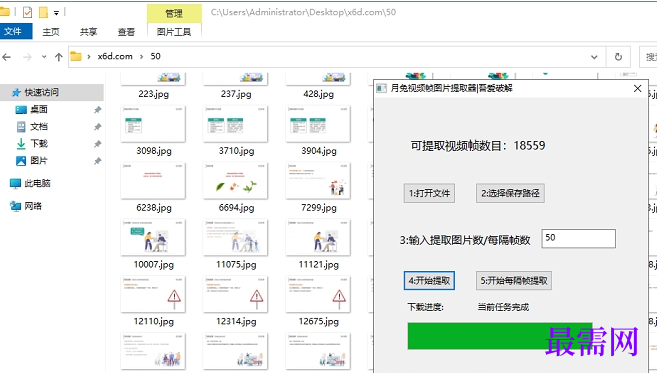657x373 pixels.
Task: Switch to the 查看 ribbon tab
Action: point(126,32)
